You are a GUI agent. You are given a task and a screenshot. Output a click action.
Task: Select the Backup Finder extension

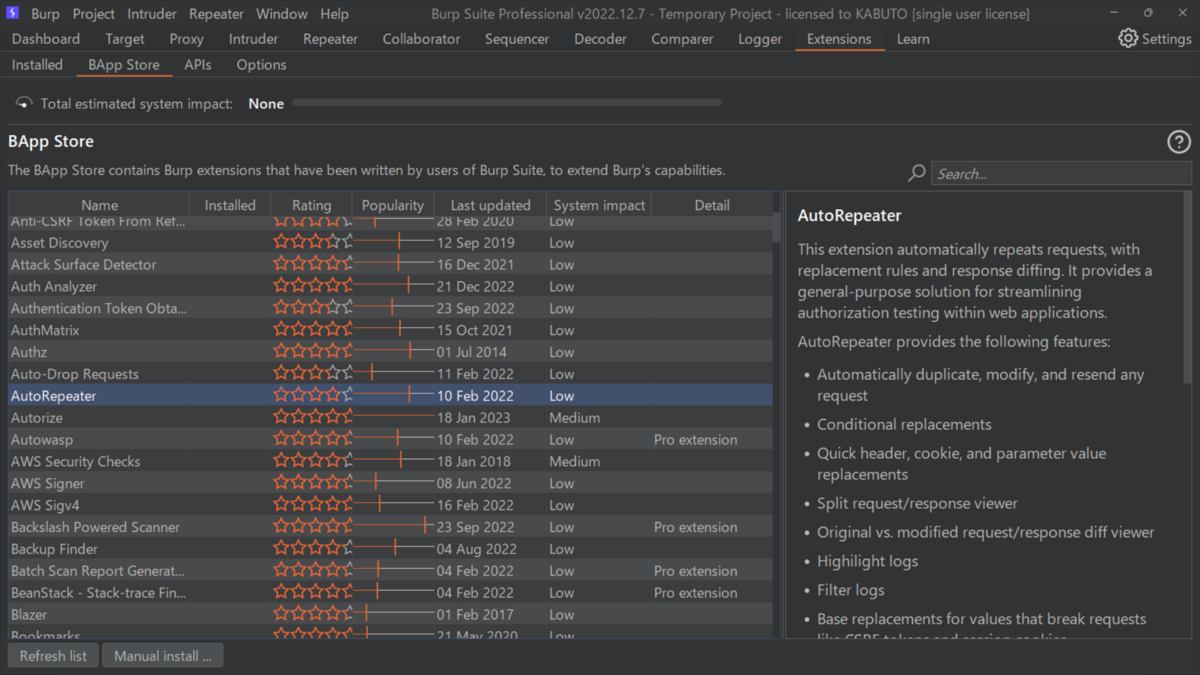(390, 549)
